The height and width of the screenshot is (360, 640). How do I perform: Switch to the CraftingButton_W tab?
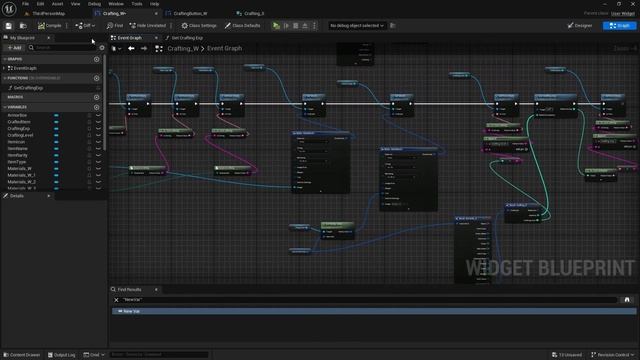(190, 13)
